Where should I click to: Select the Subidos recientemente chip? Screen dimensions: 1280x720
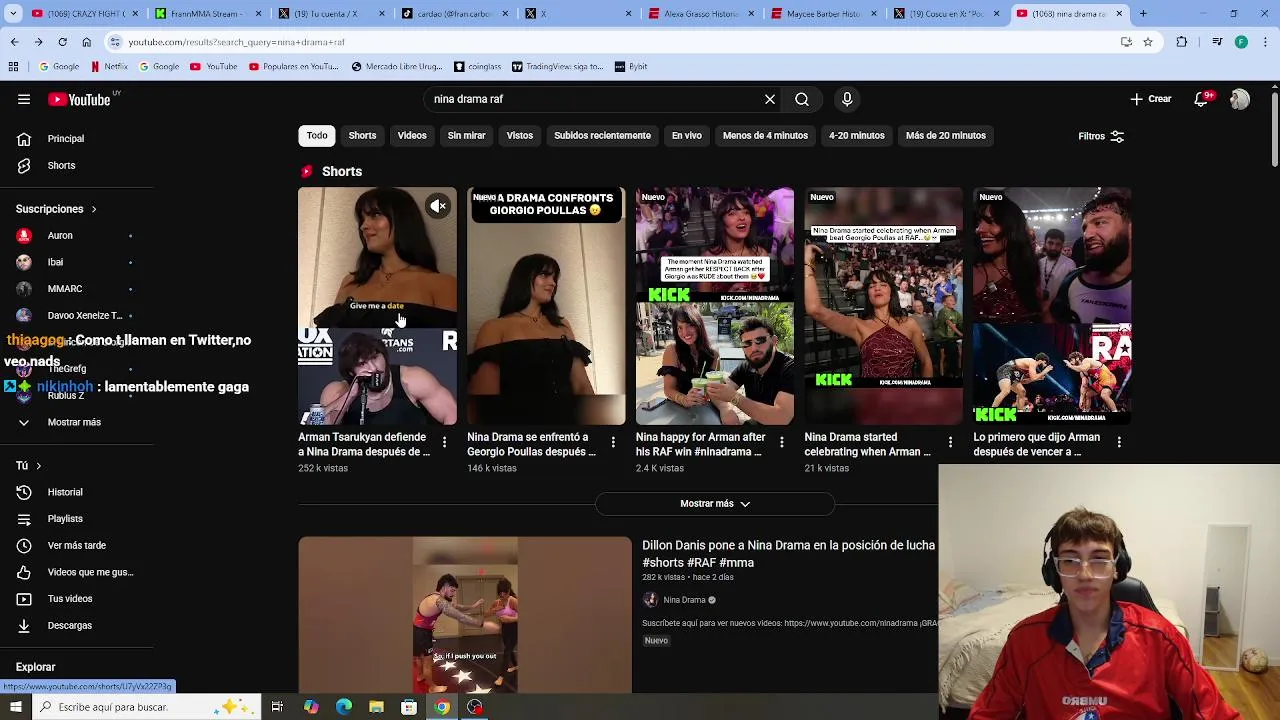pyautogui.click(x=602, y=135)
